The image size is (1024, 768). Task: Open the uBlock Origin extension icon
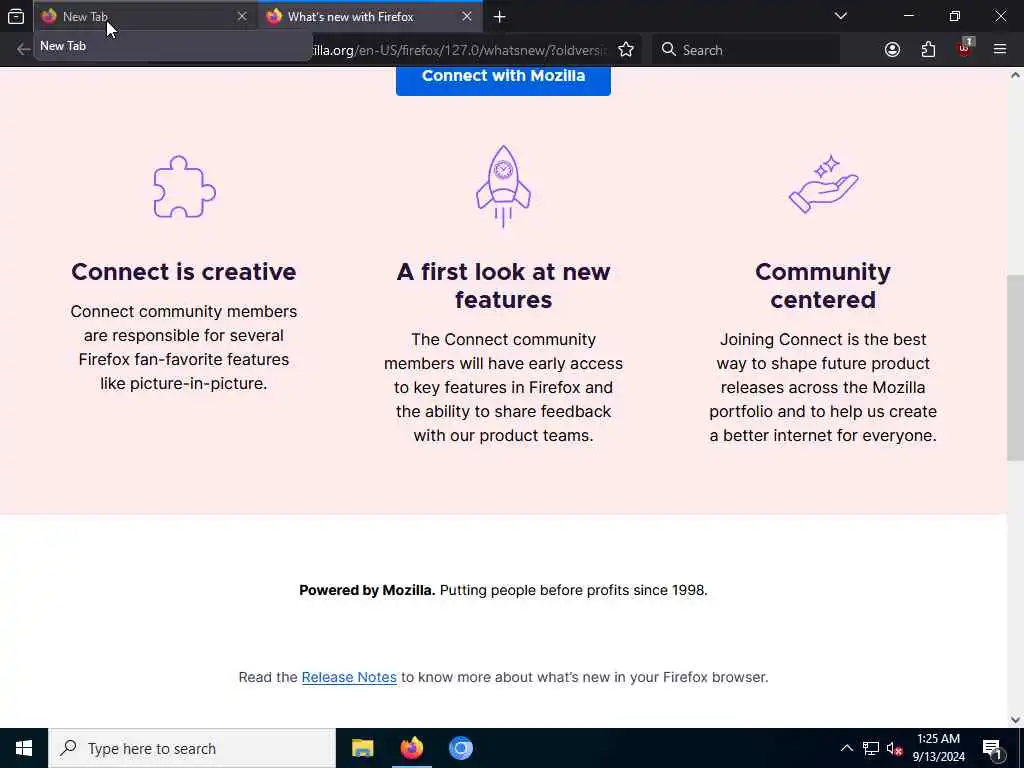pos(965,48)
